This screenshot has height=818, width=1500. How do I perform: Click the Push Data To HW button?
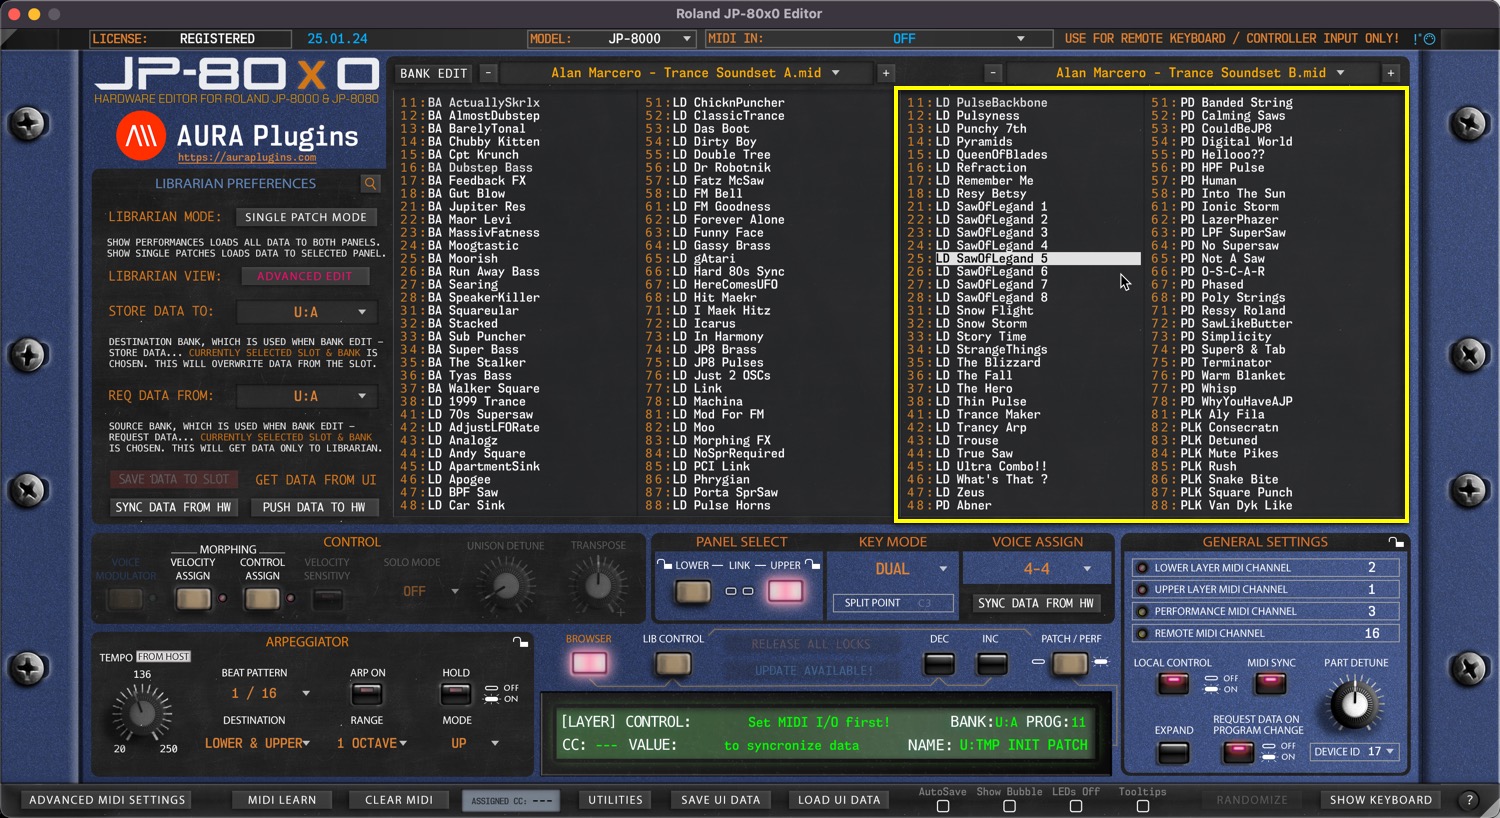[314, 507]
